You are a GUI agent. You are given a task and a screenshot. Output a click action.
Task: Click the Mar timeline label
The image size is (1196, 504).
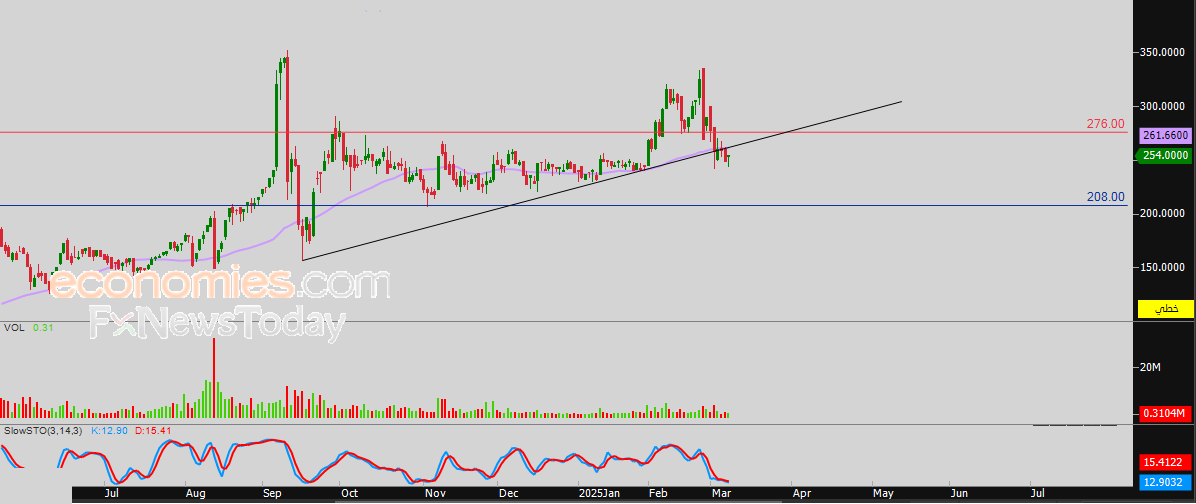(x=721, y=495)
